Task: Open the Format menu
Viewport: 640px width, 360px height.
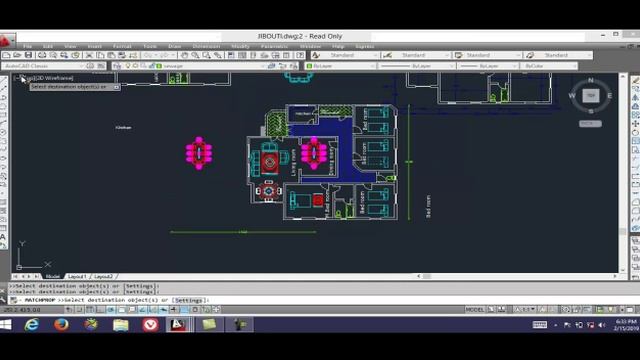Action: pyautogui.click(x=122, y=46)
